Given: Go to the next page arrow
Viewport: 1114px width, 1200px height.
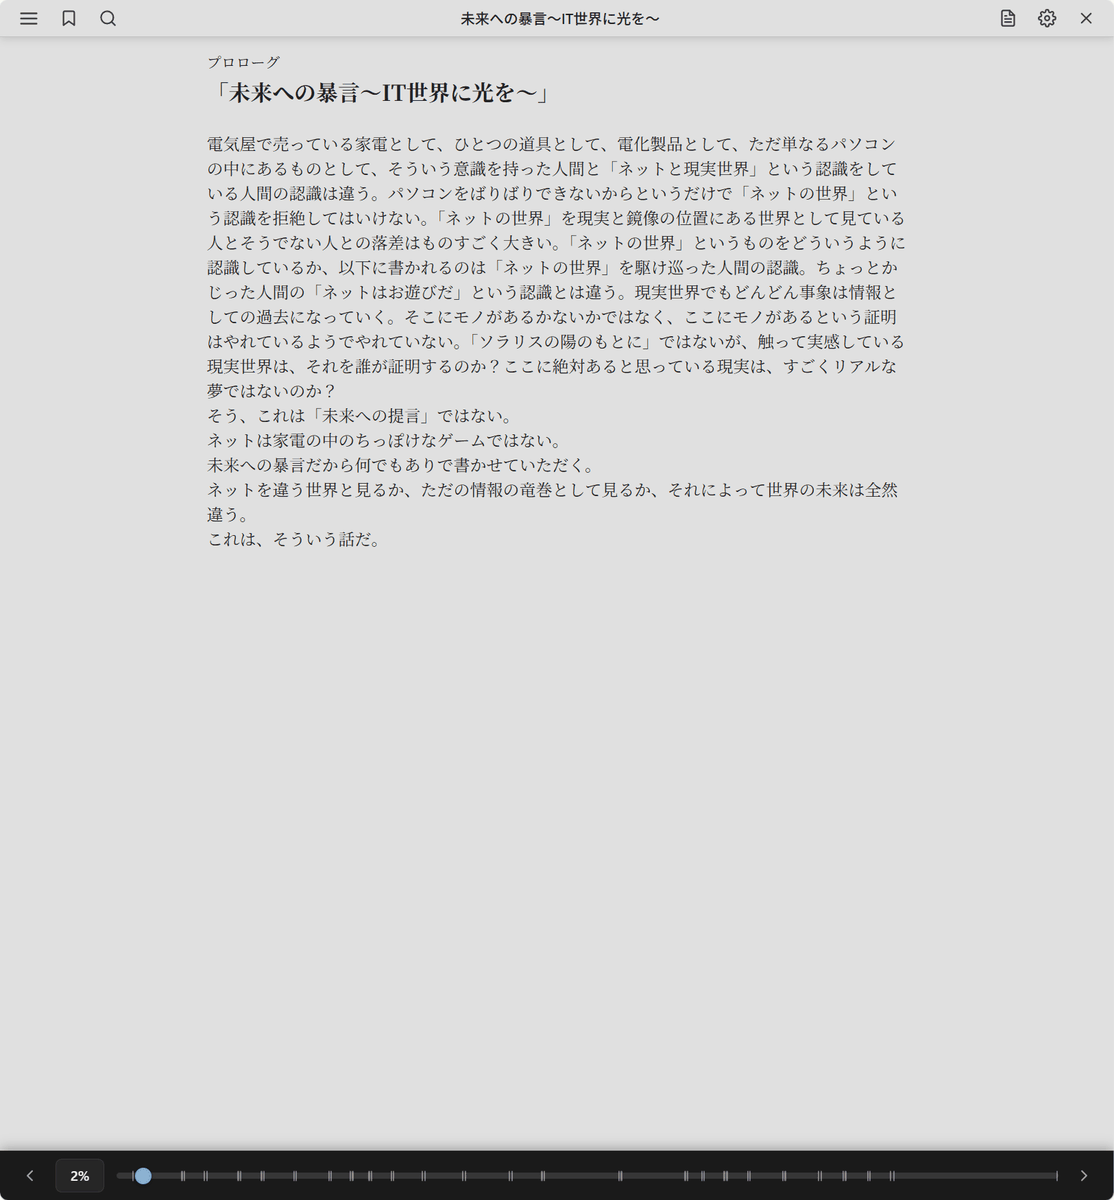Looking at the screenshot, I should click(x=1083, y=1176).
